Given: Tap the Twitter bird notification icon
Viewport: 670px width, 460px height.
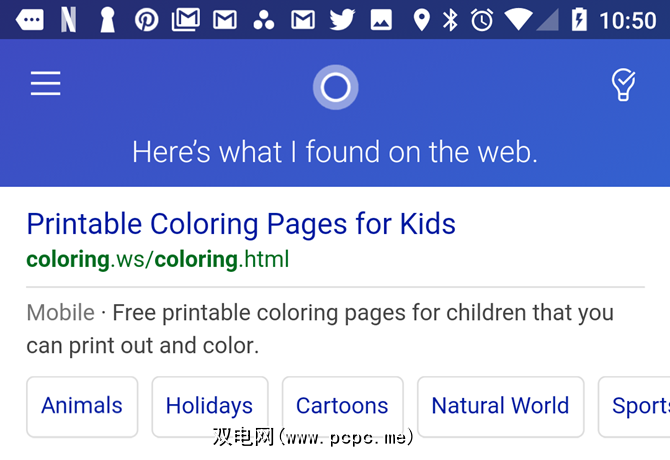Looking at the screenshot, I should coord(342,19).
